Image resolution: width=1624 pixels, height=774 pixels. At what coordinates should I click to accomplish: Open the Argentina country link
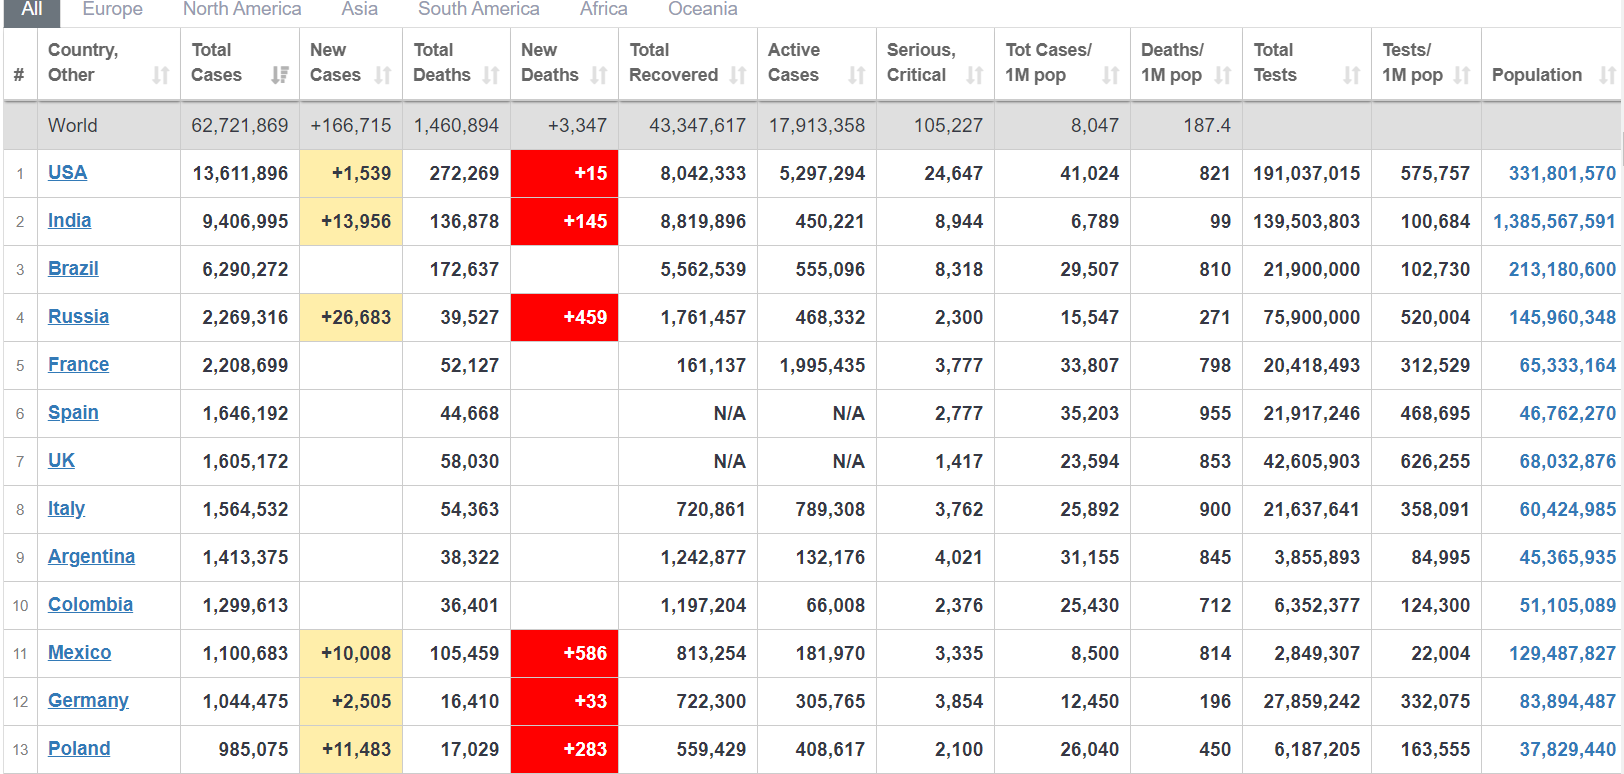(x=91, y=556)
